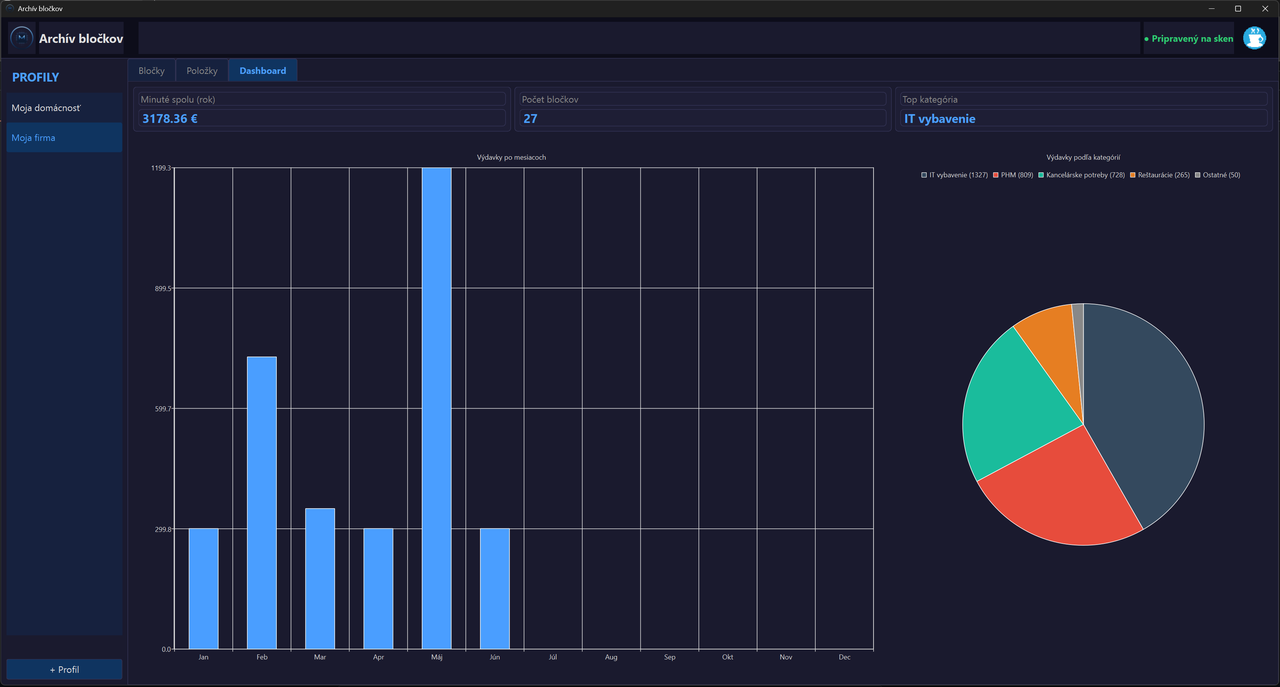The width and height of the screenshot is (1280, 687).
Task: Click the IT vybavenie top category value
Action: tap(940, 119)
